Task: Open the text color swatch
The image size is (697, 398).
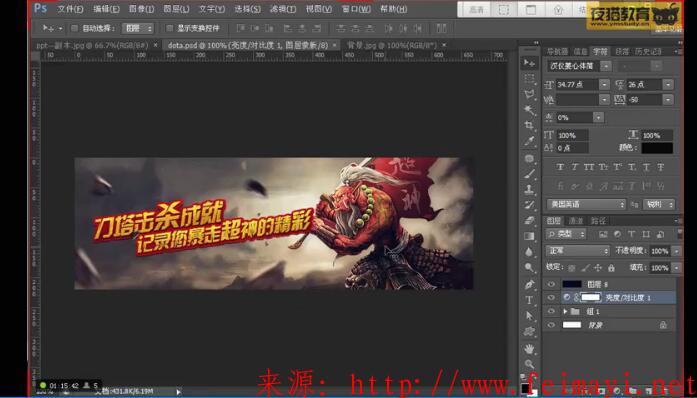Action: coord(657,148)
